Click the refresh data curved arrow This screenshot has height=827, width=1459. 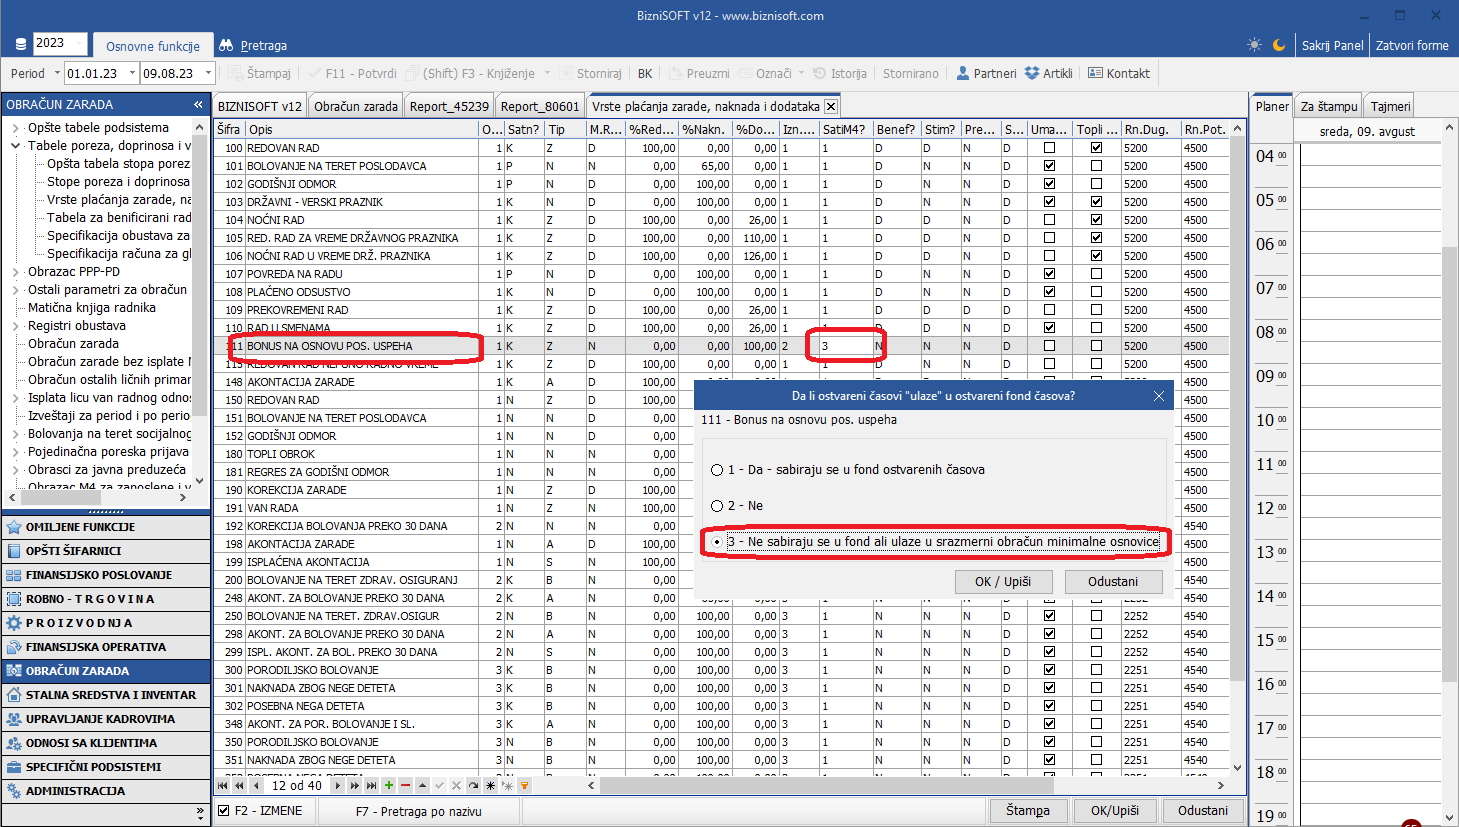[x=473, y=786]
